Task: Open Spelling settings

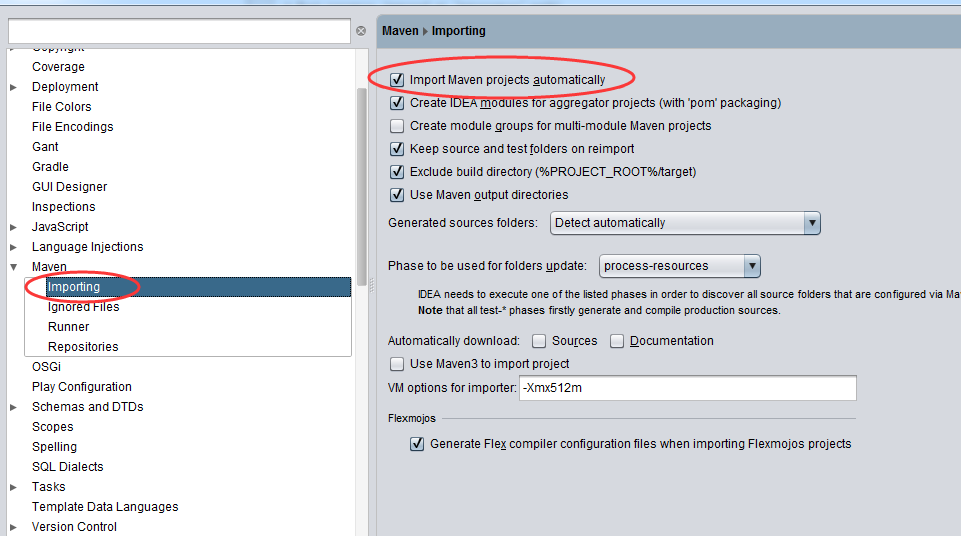Action: coord(55,447)
